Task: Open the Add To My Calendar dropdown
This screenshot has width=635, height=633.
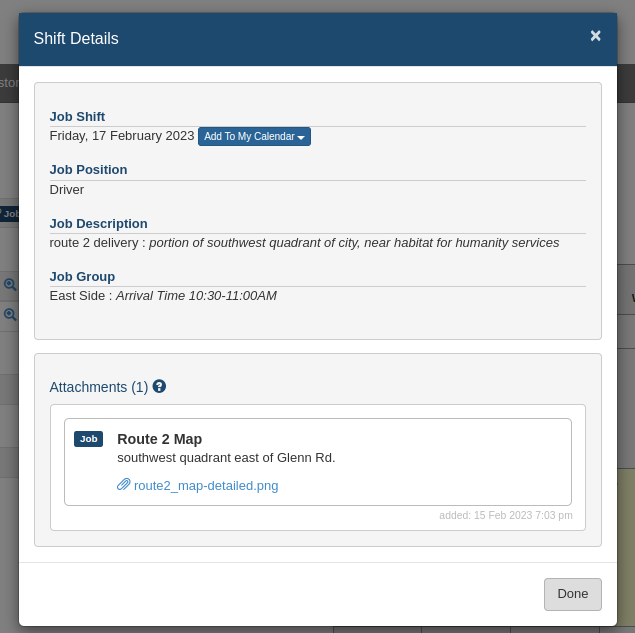Action: (254, 136)
